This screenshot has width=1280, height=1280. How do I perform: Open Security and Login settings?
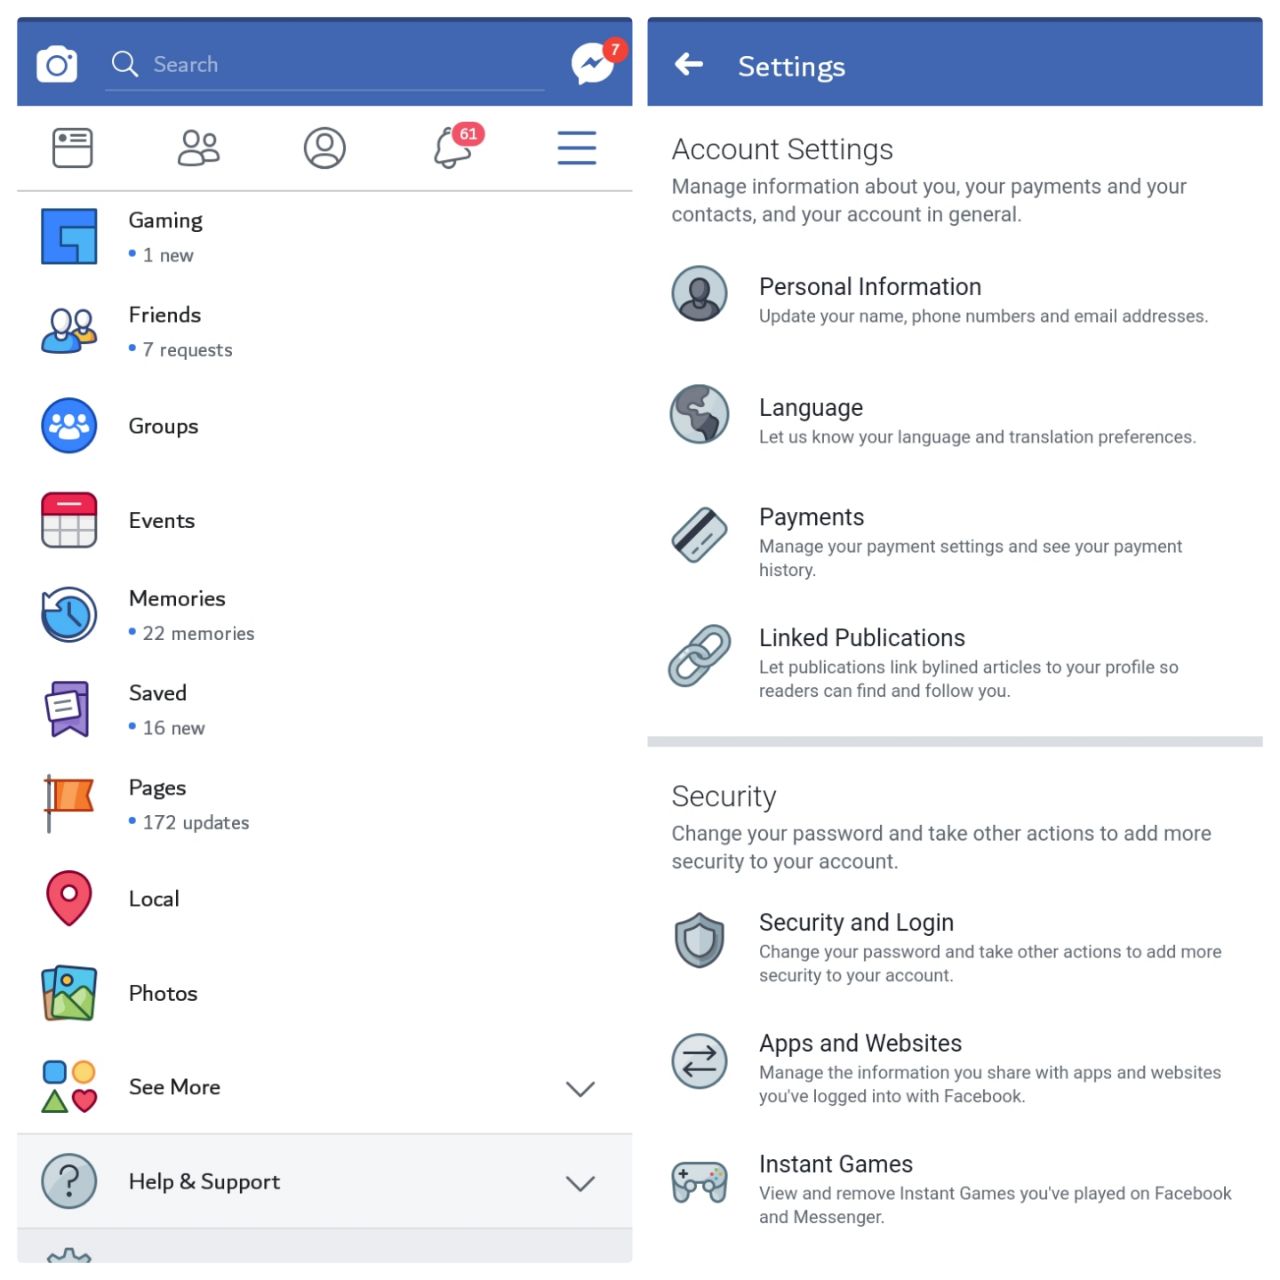(x=955, y=946)
